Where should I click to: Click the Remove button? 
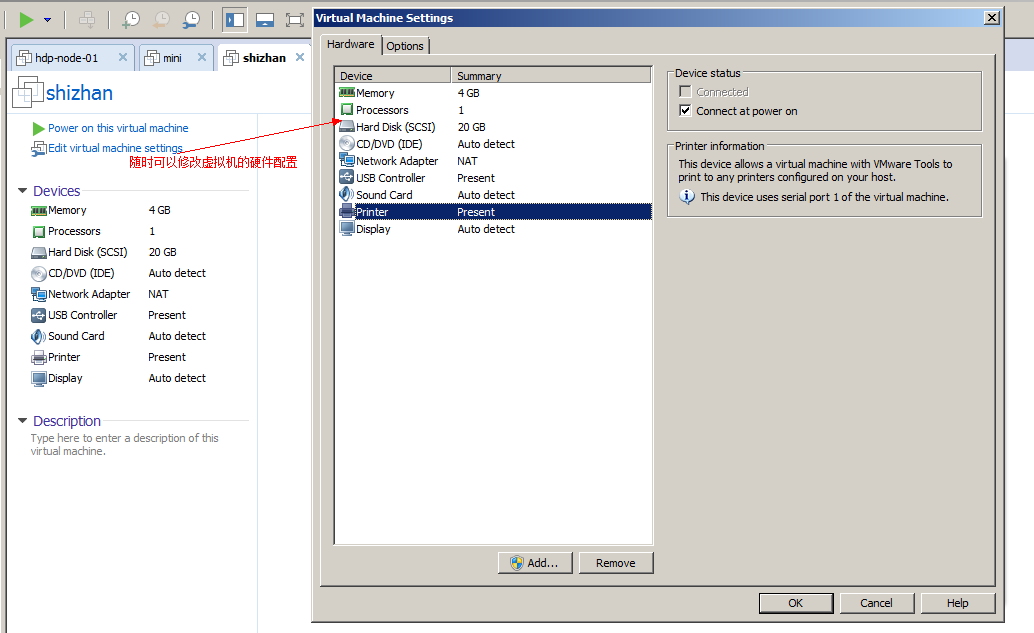(616, 563)
